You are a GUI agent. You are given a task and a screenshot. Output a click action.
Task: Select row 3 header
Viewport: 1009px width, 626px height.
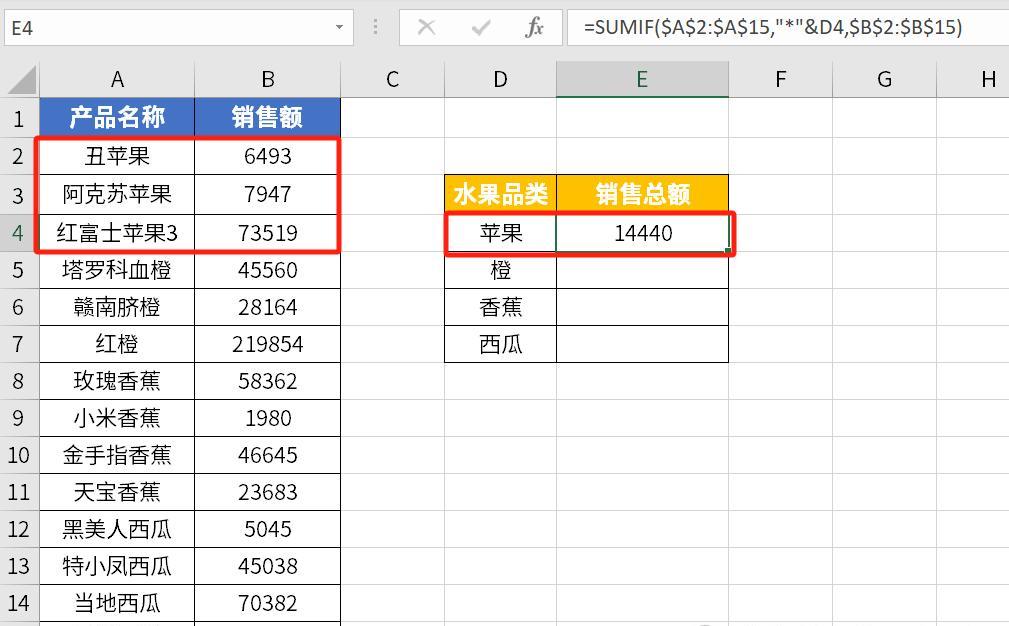tap(19, 195)
